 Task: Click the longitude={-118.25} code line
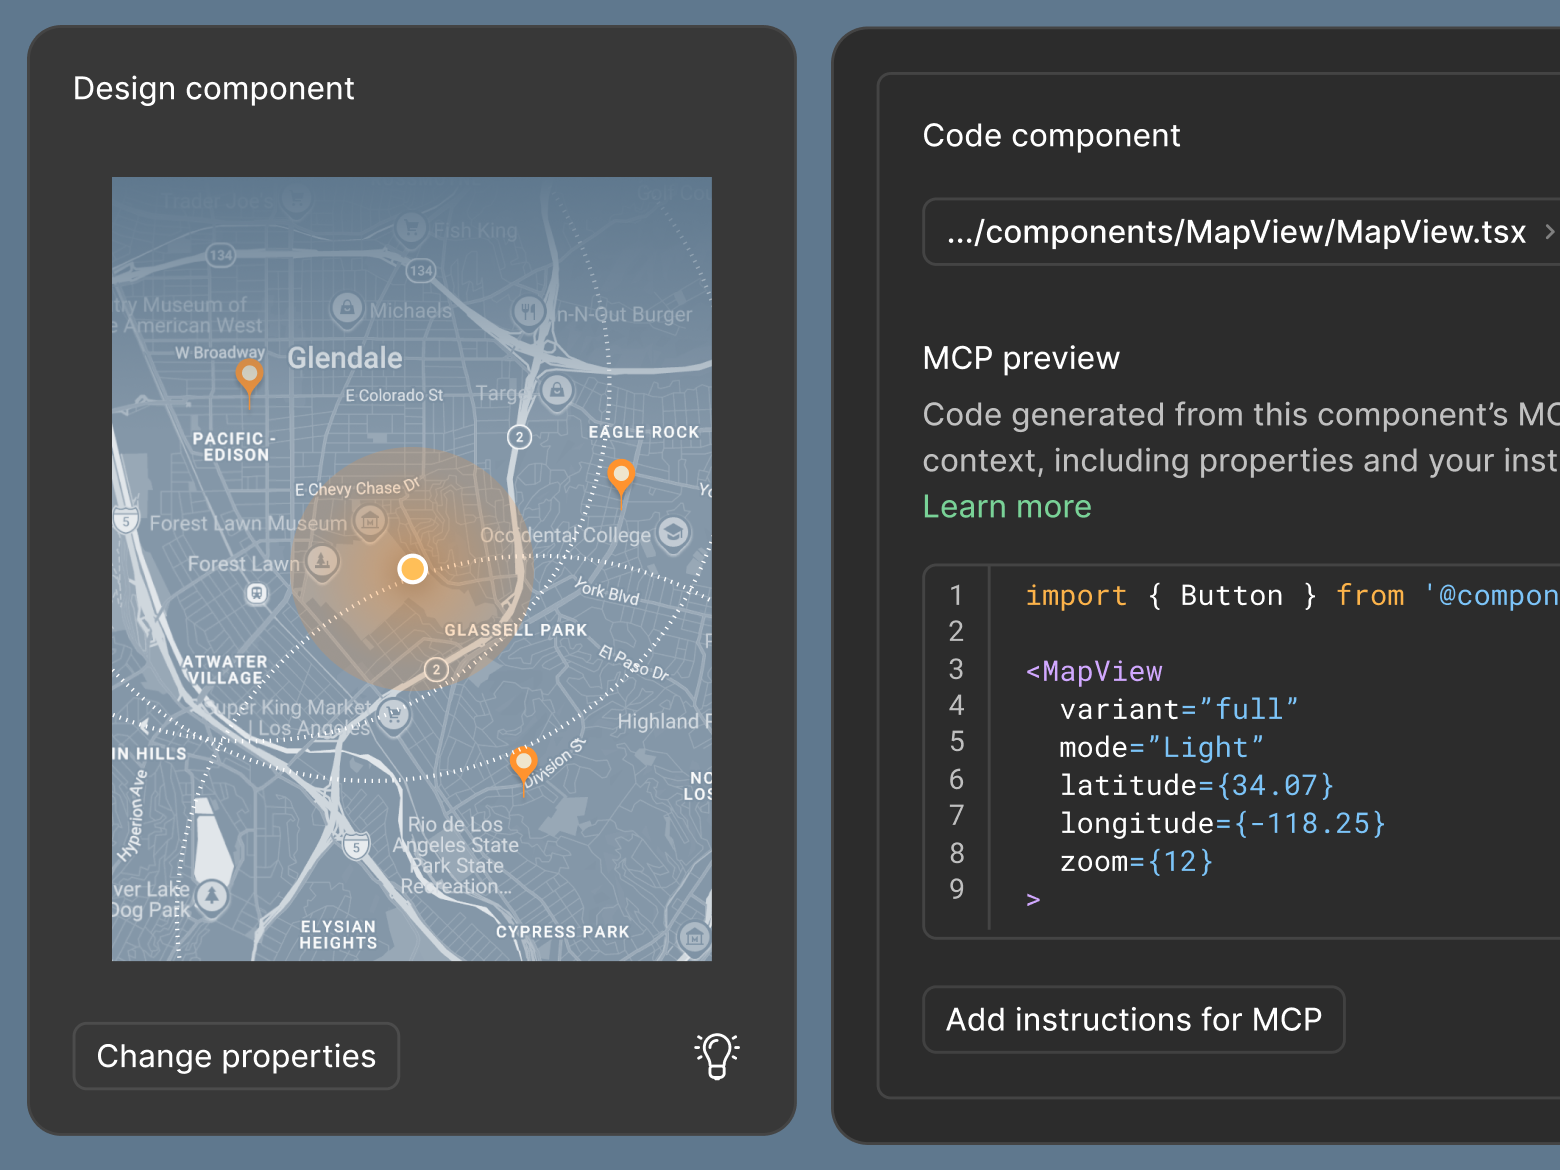[x=1223, y=823]
